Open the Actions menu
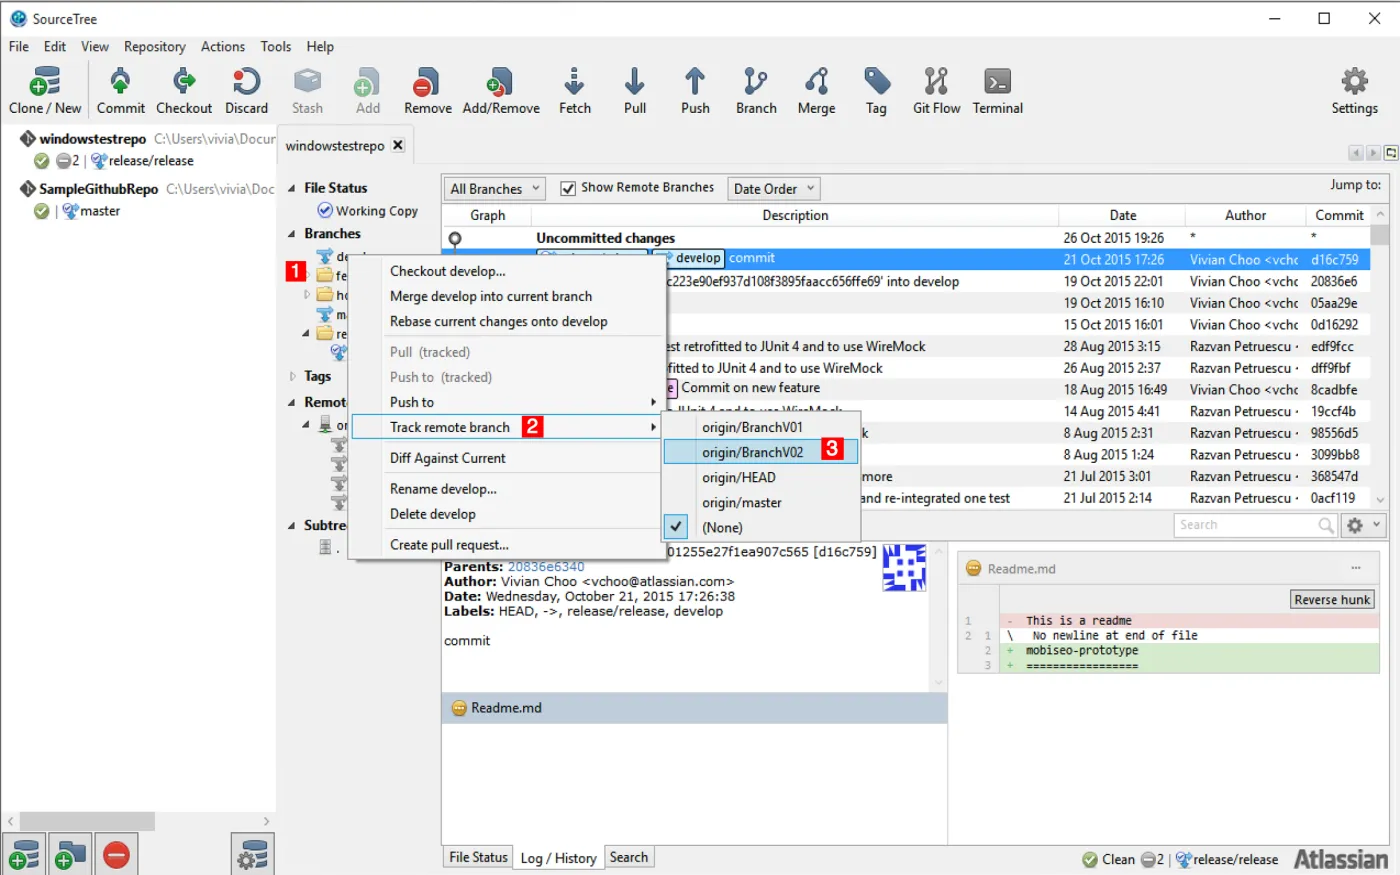 click(222, 46)
